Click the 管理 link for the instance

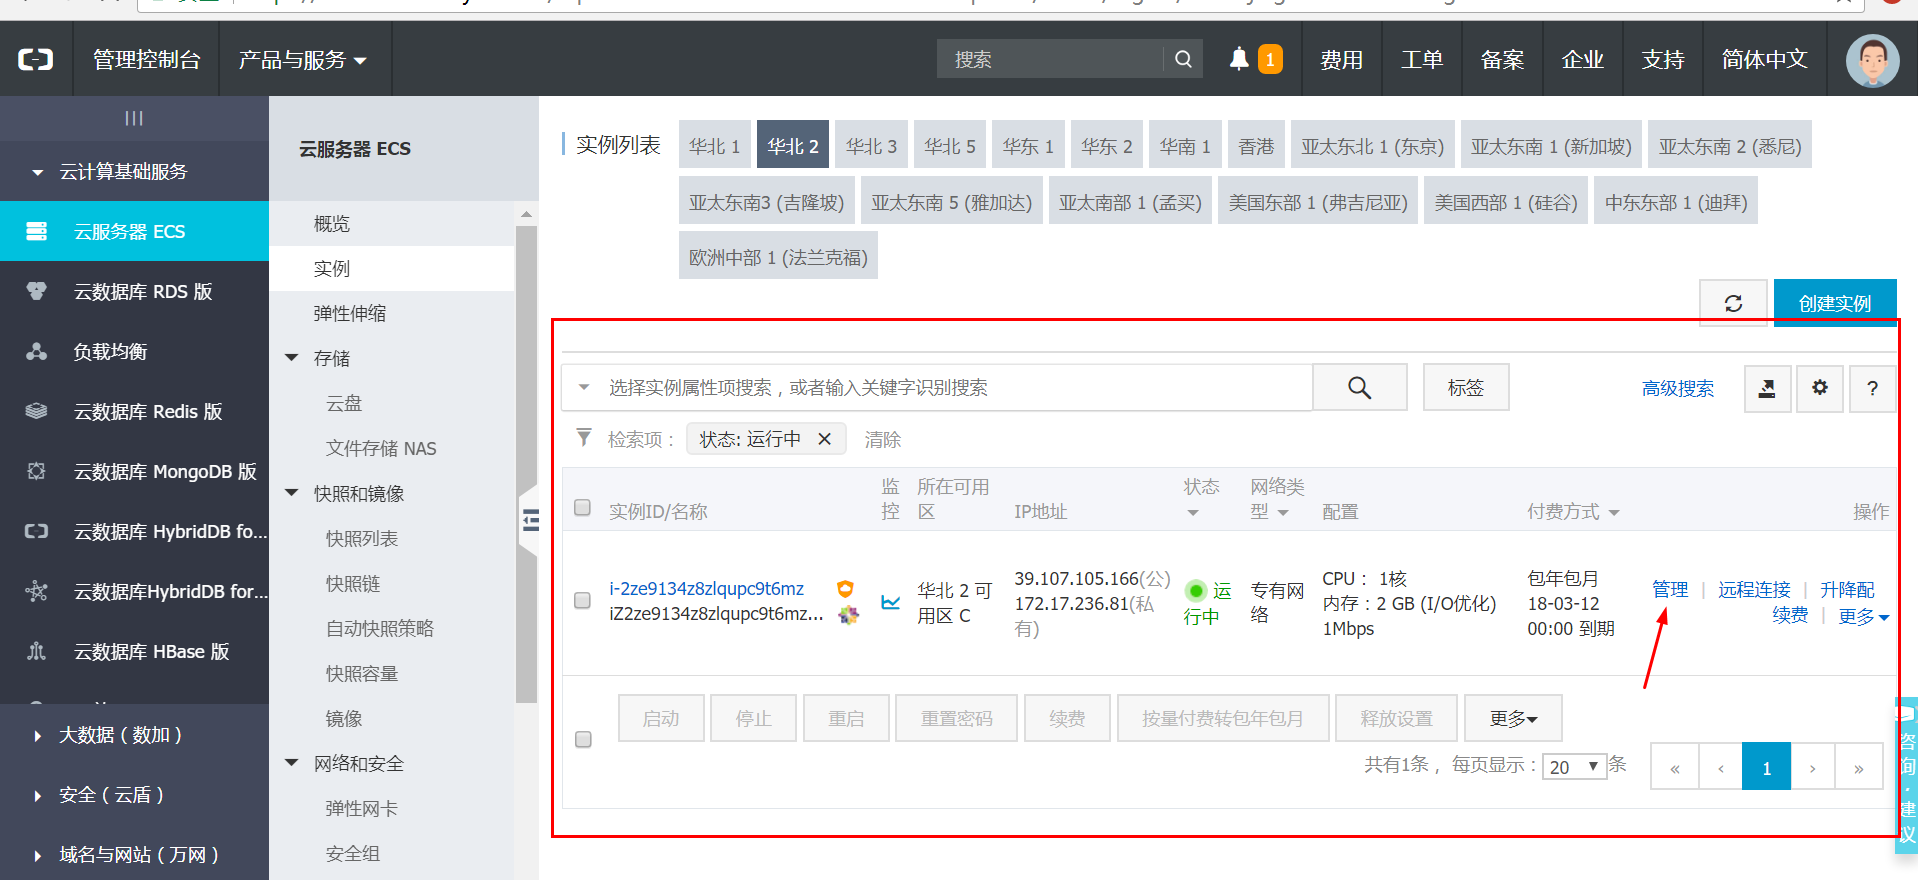[1670, 589]
